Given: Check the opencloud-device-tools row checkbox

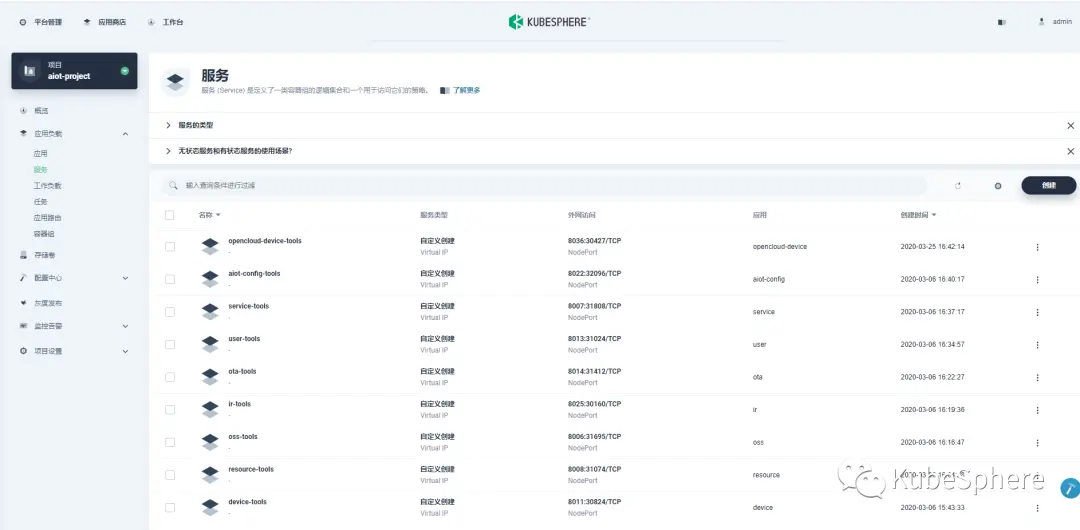Looking at the screenshot, I should (169, 247).
